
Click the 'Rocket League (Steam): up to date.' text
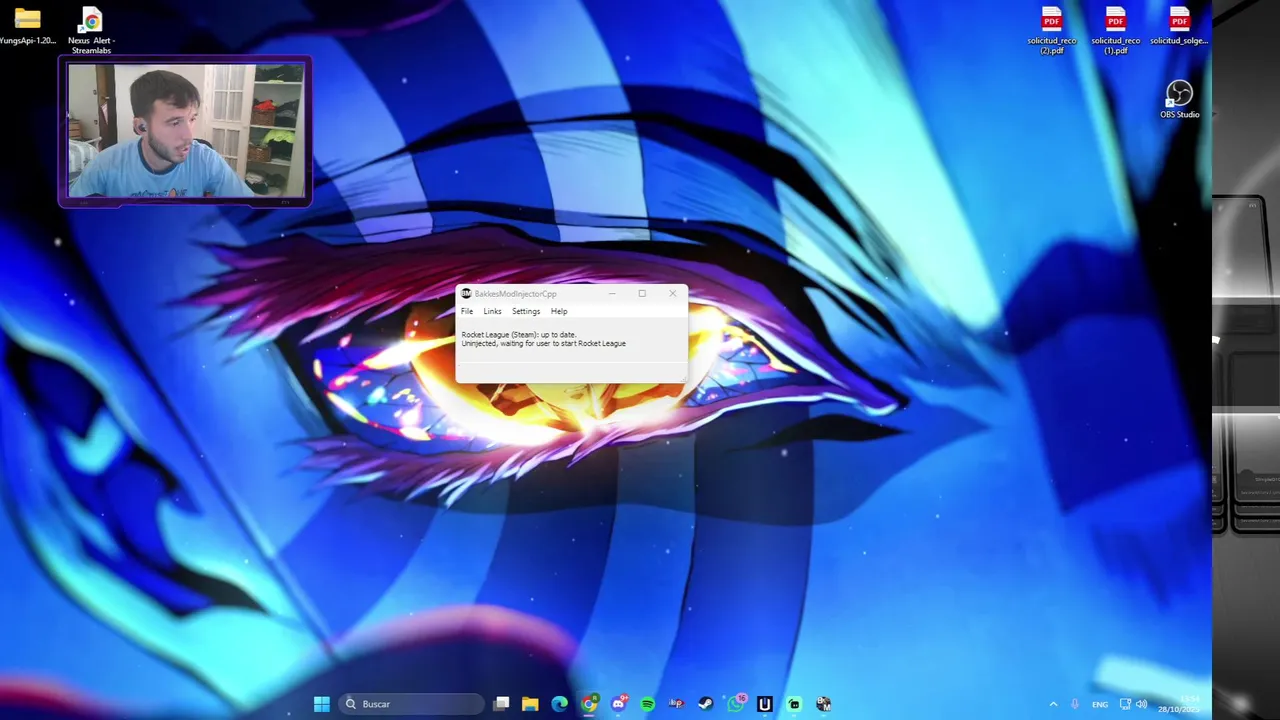coord(519,334)
